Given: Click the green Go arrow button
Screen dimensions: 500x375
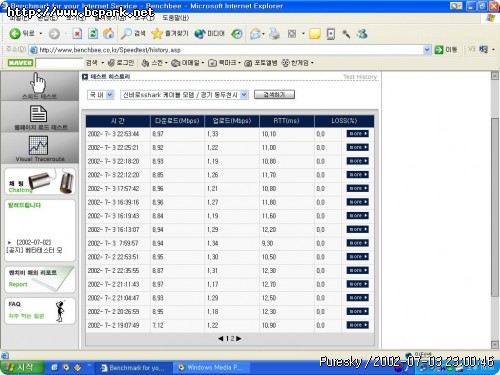Looking at the screenshot, I should (x=439, y=50).
